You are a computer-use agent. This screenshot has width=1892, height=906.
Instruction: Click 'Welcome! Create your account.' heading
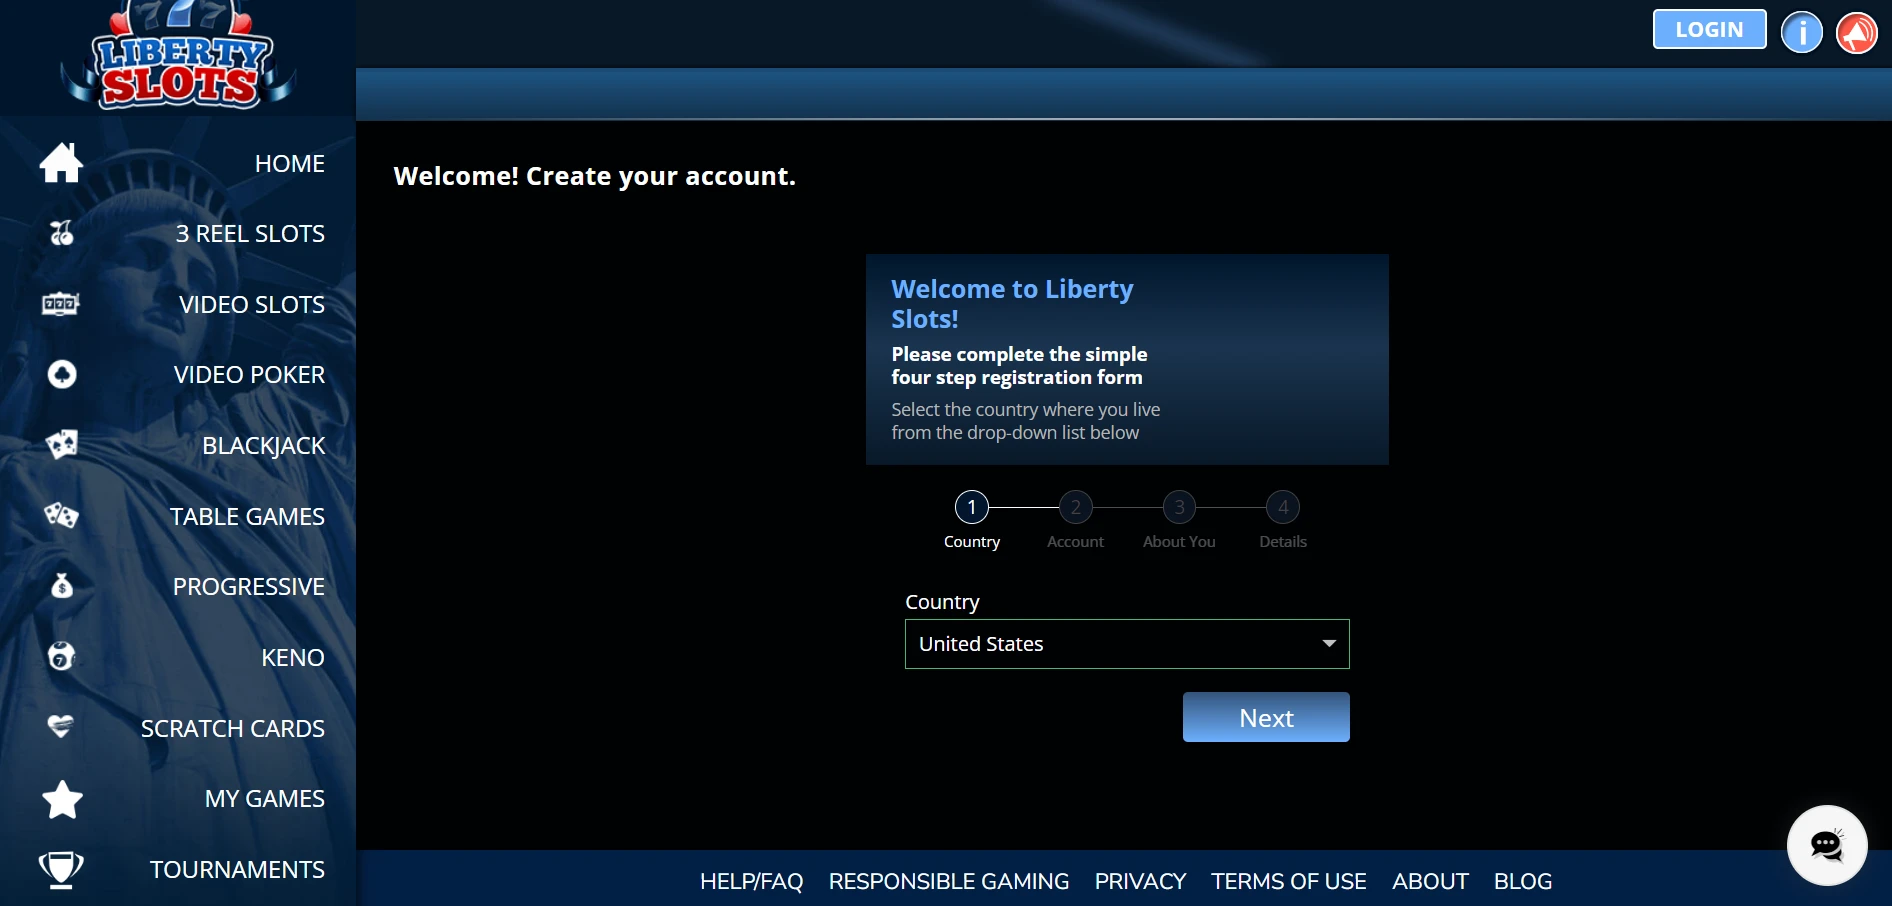(x=595, y=176)
